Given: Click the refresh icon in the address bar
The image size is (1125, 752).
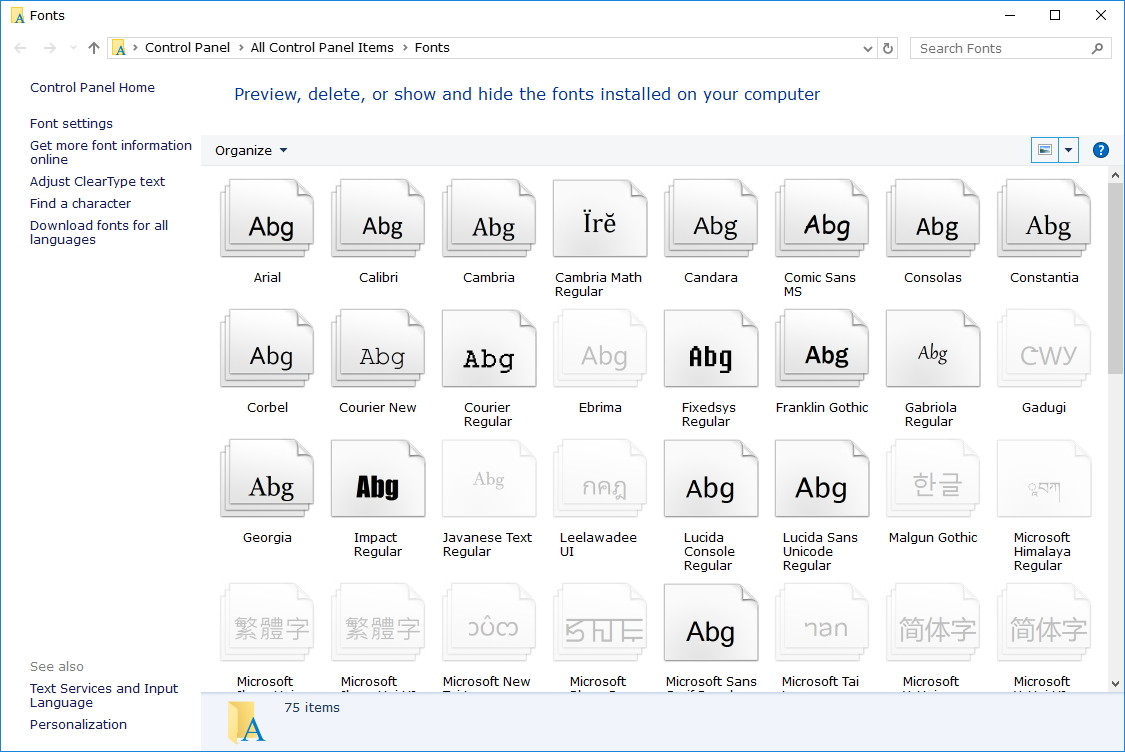Looking at the screenshot, I should coord(888,47).
